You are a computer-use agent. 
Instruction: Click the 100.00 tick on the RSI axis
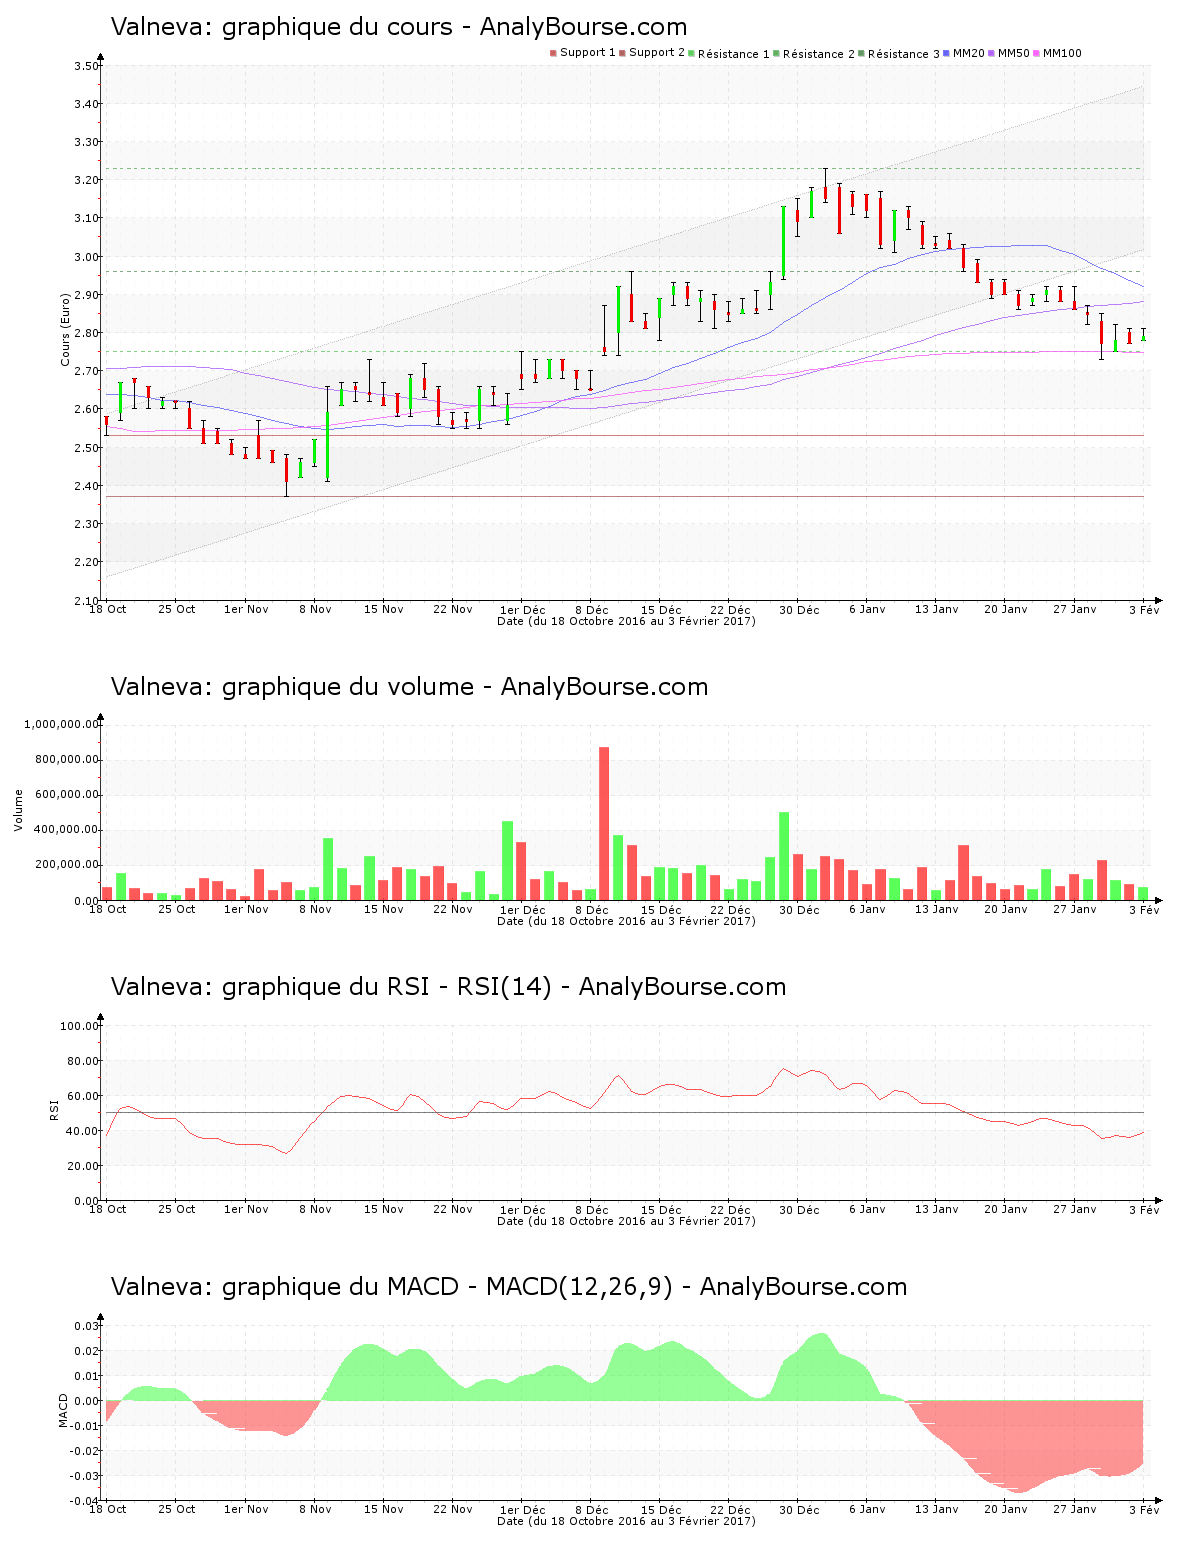point(80,1026)
